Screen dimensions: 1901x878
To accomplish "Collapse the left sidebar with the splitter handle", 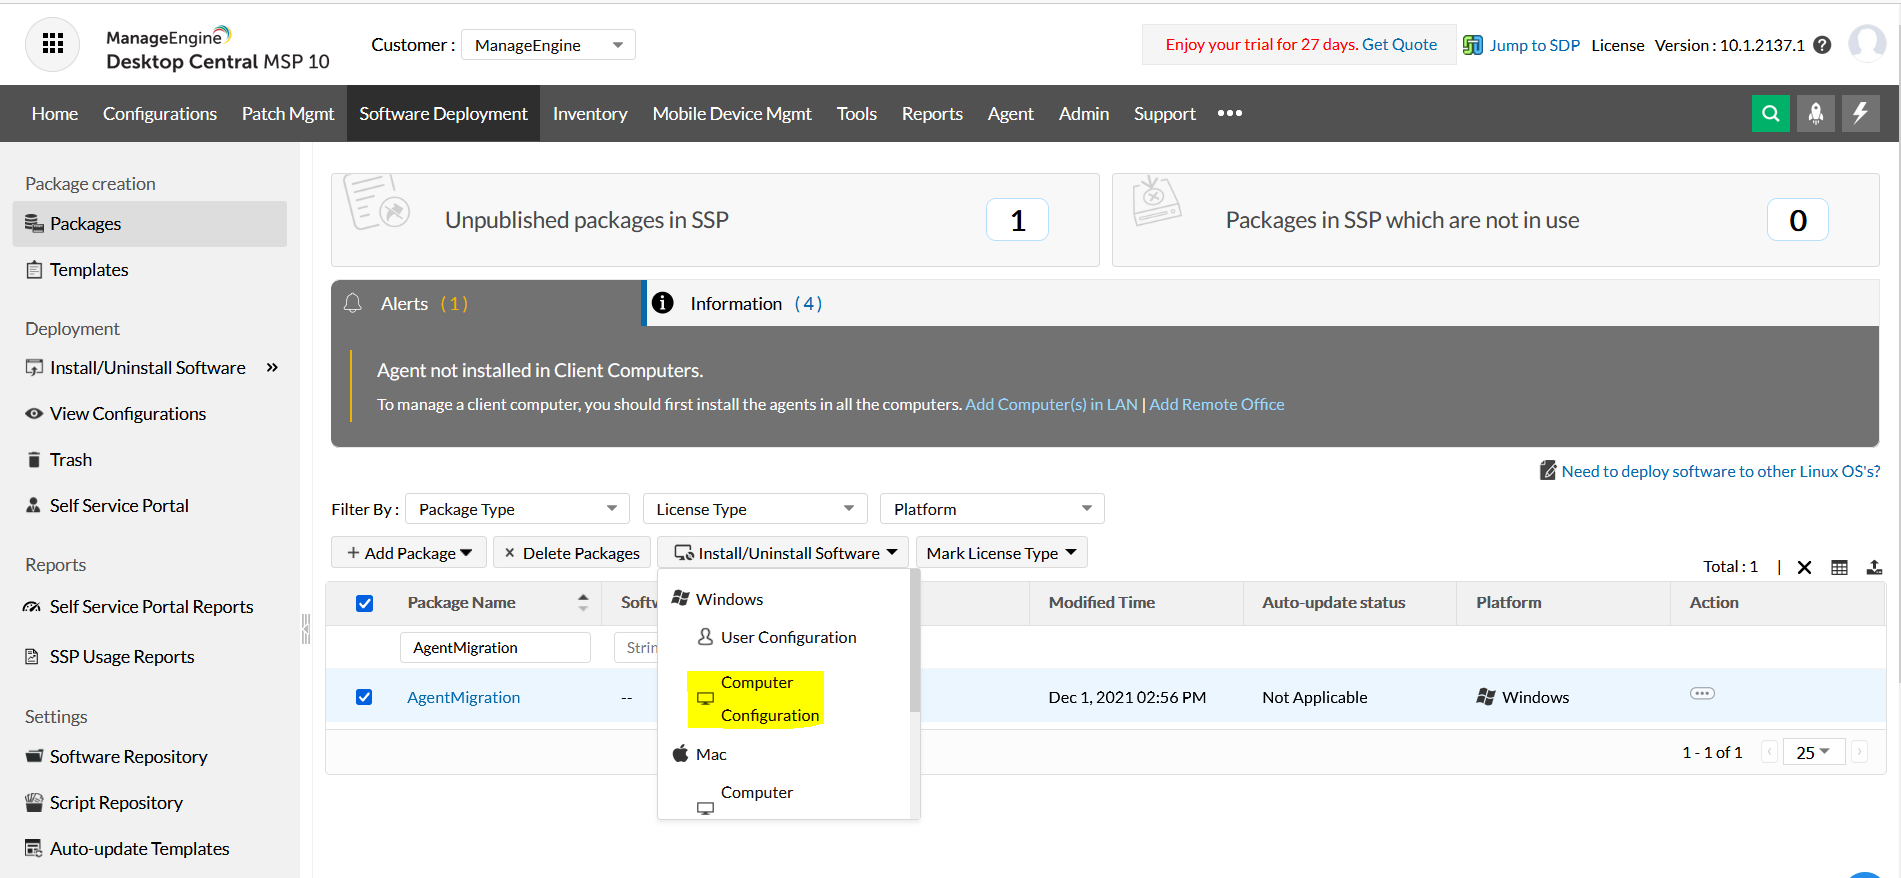I will (x=306, y=629).
